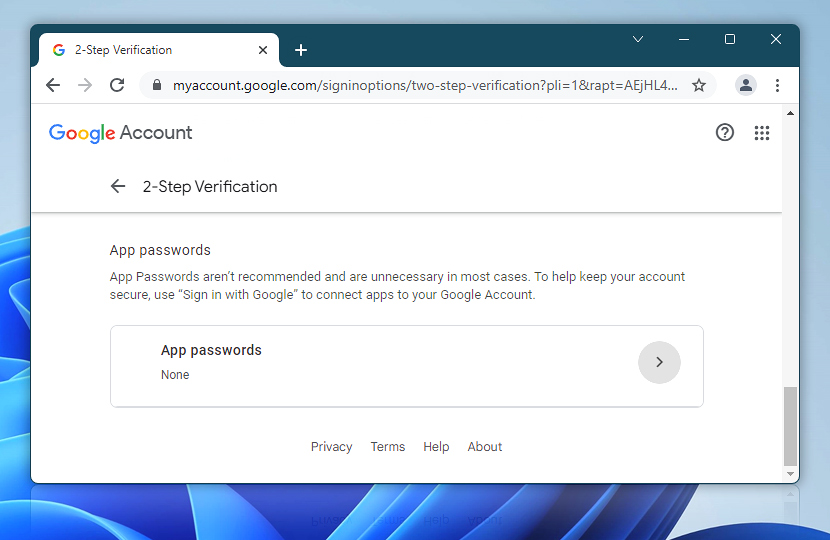
Task: Open the Chrome profile avatar icon
Action: [746, 85]
